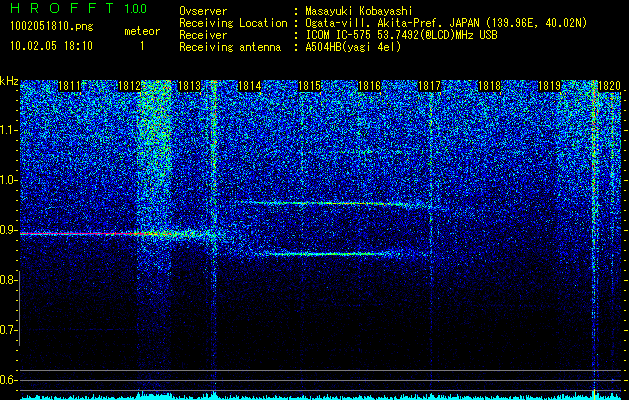Click the 1820 time marker

[609, 86]
